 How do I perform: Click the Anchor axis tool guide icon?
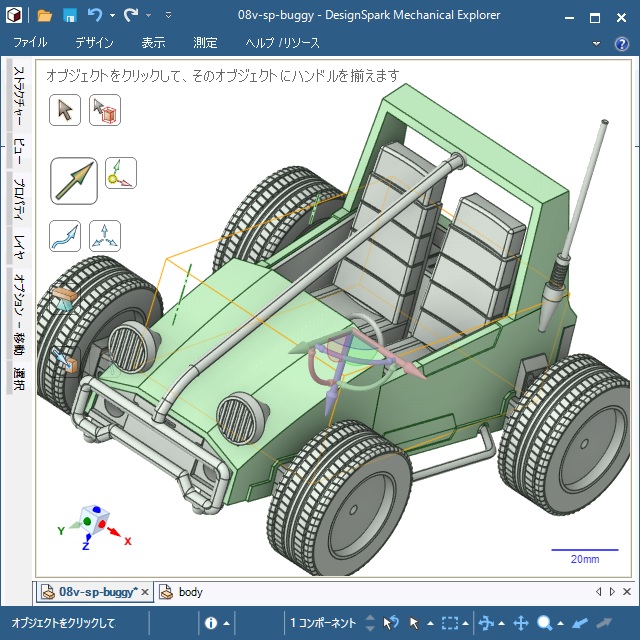click(120, 173)
